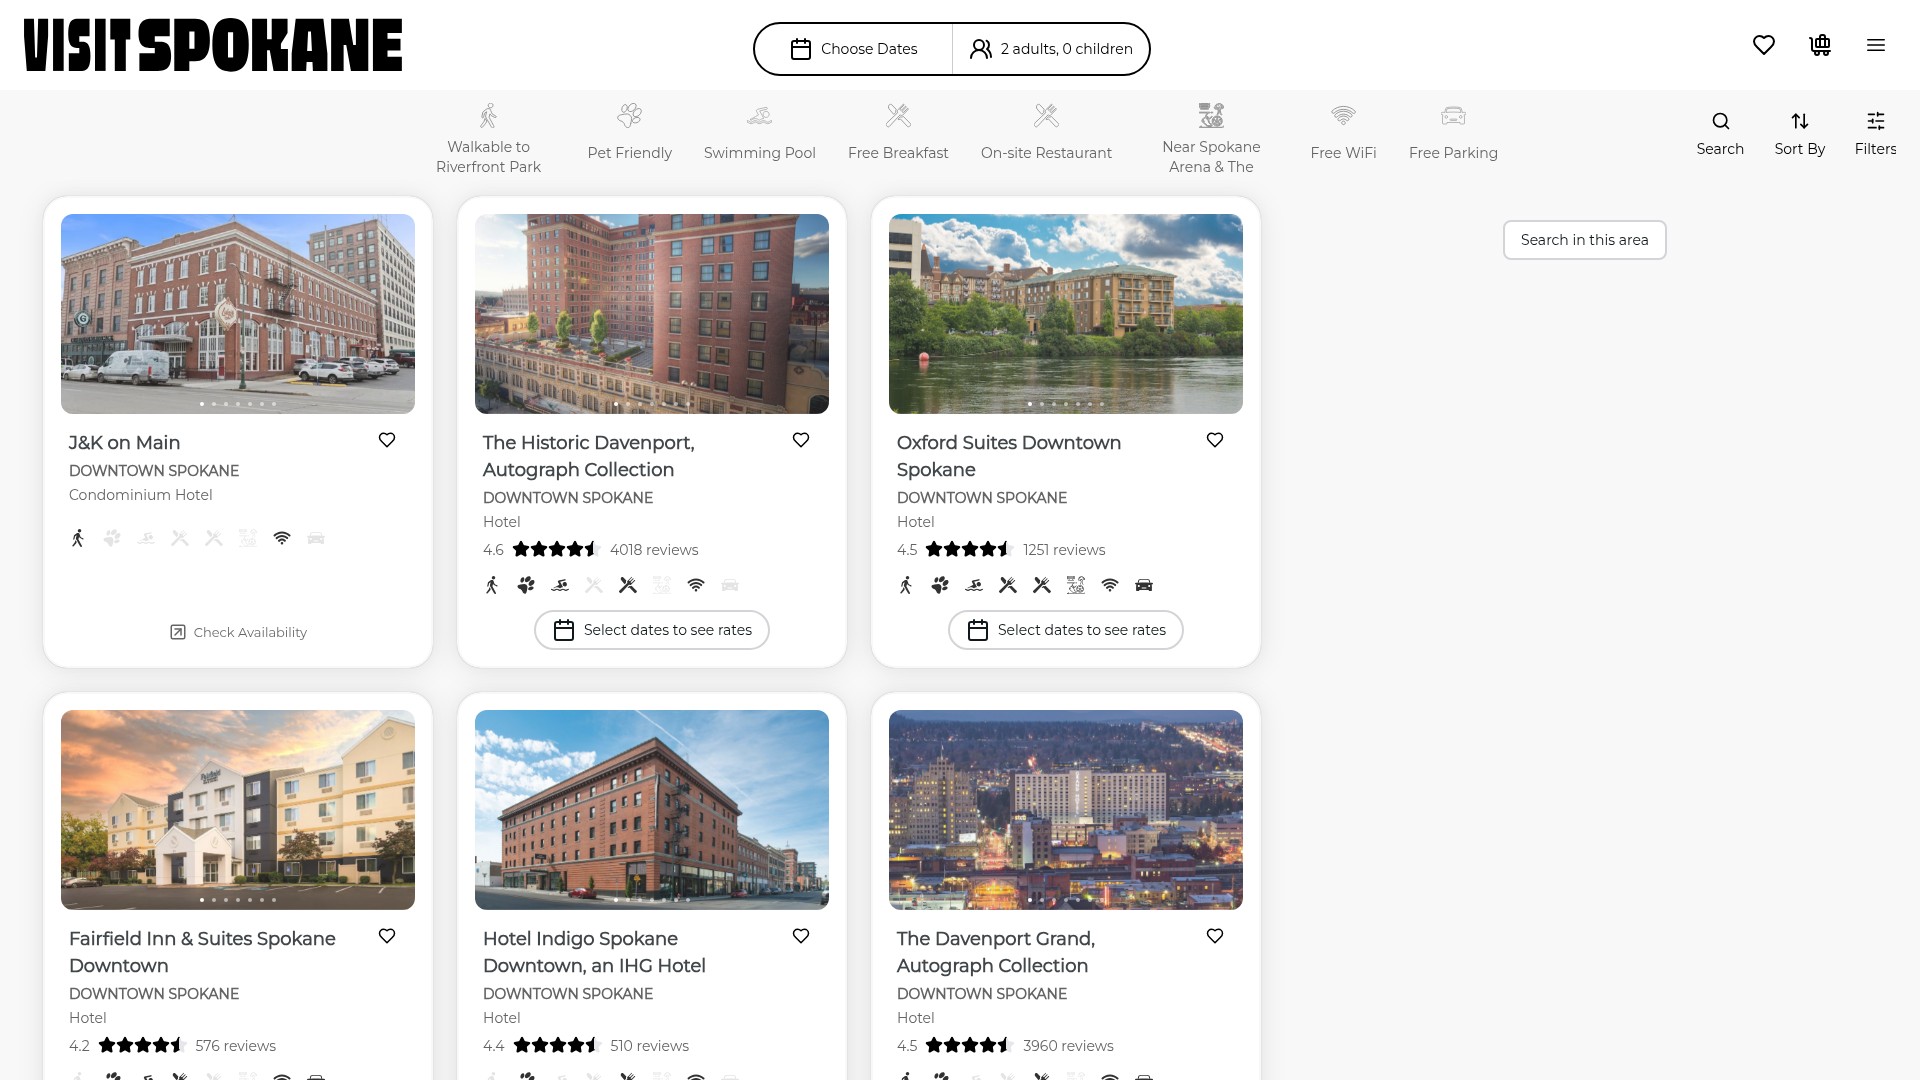The width and height of the screenshot is (1920, 1080).
Task: Open The Davenport Grand, Autograph Collection title
Action: click(x=996, y=952)
